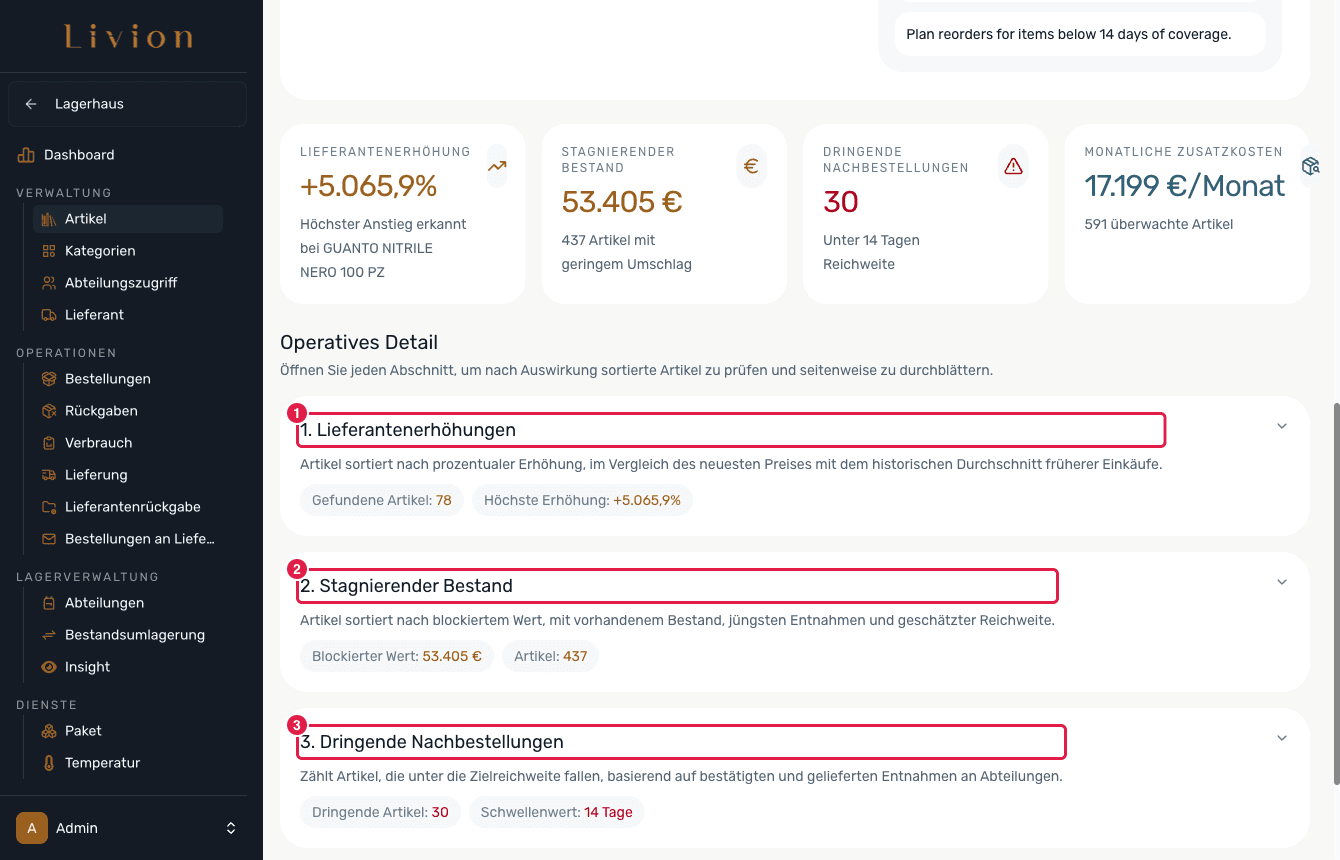The image size is (1340, 860).
Task: Open Lieferantenrückgabe
Action: coord(128,507)
